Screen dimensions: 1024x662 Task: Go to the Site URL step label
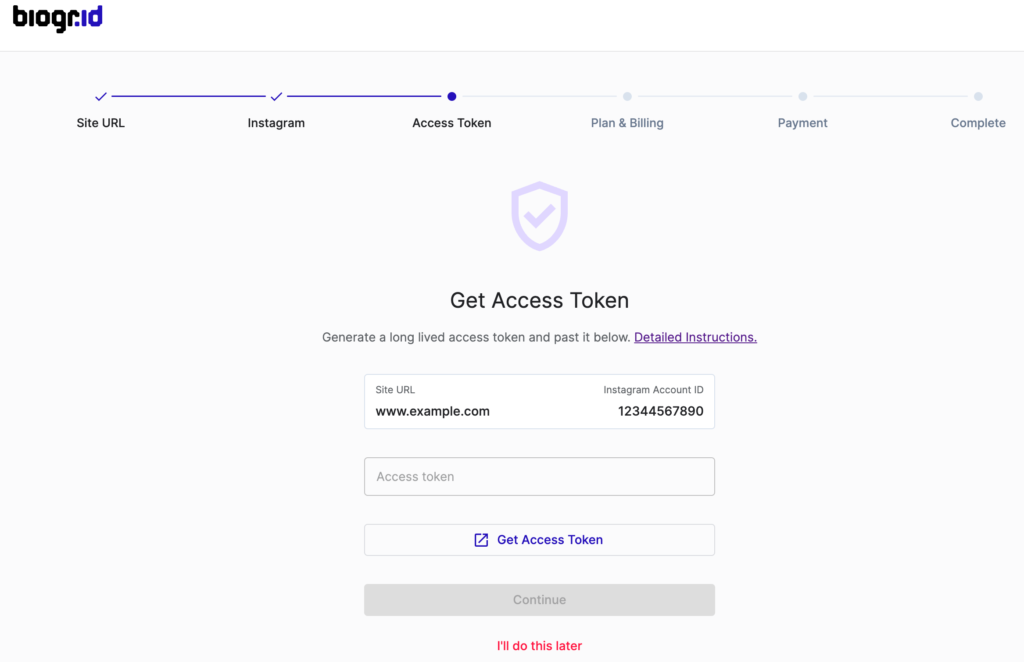[x=101, y=123]
